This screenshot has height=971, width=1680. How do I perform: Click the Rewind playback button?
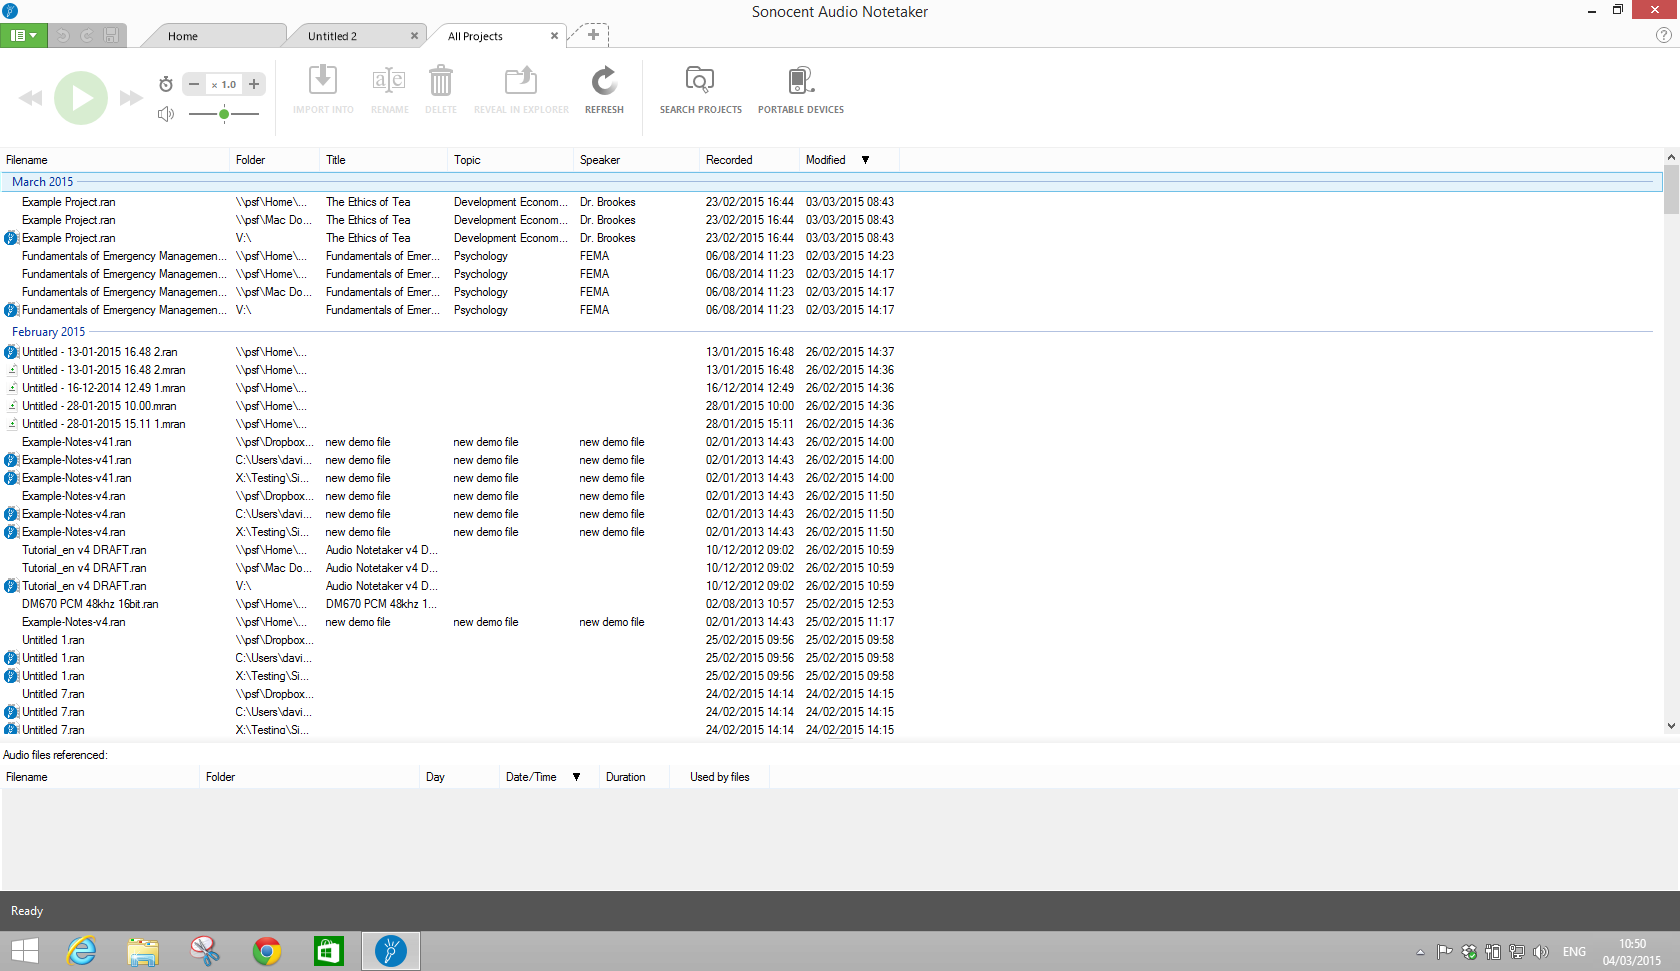[x=31, y=98]
